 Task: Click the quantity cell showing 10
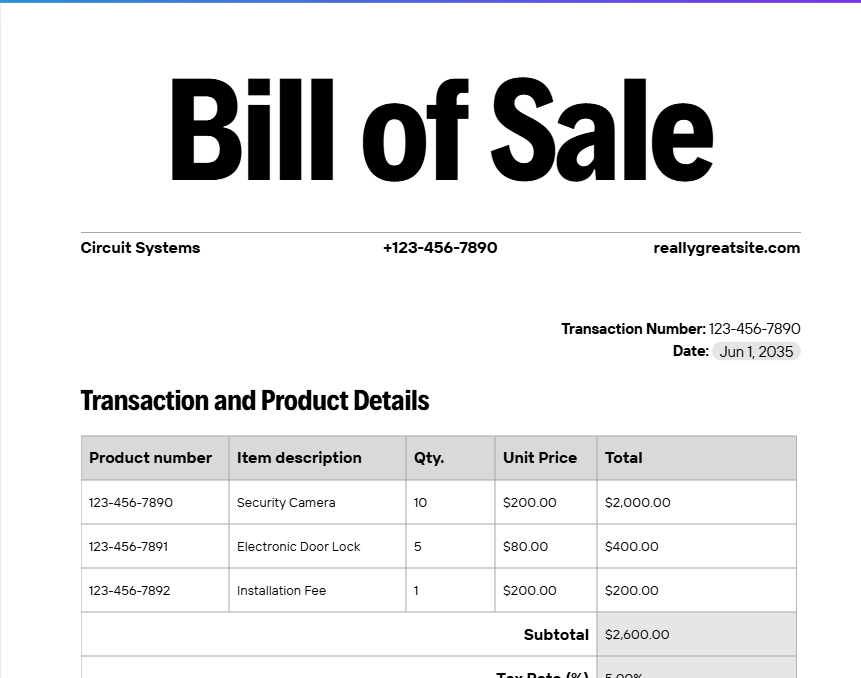point(450,502)
